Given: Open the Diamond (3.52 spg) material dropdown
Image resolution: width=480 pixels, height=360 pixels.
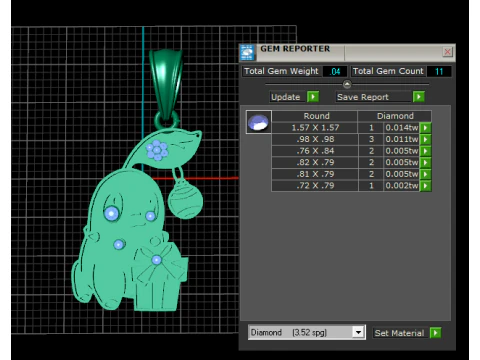Looking at the screenshot, I should coord(358,332).
